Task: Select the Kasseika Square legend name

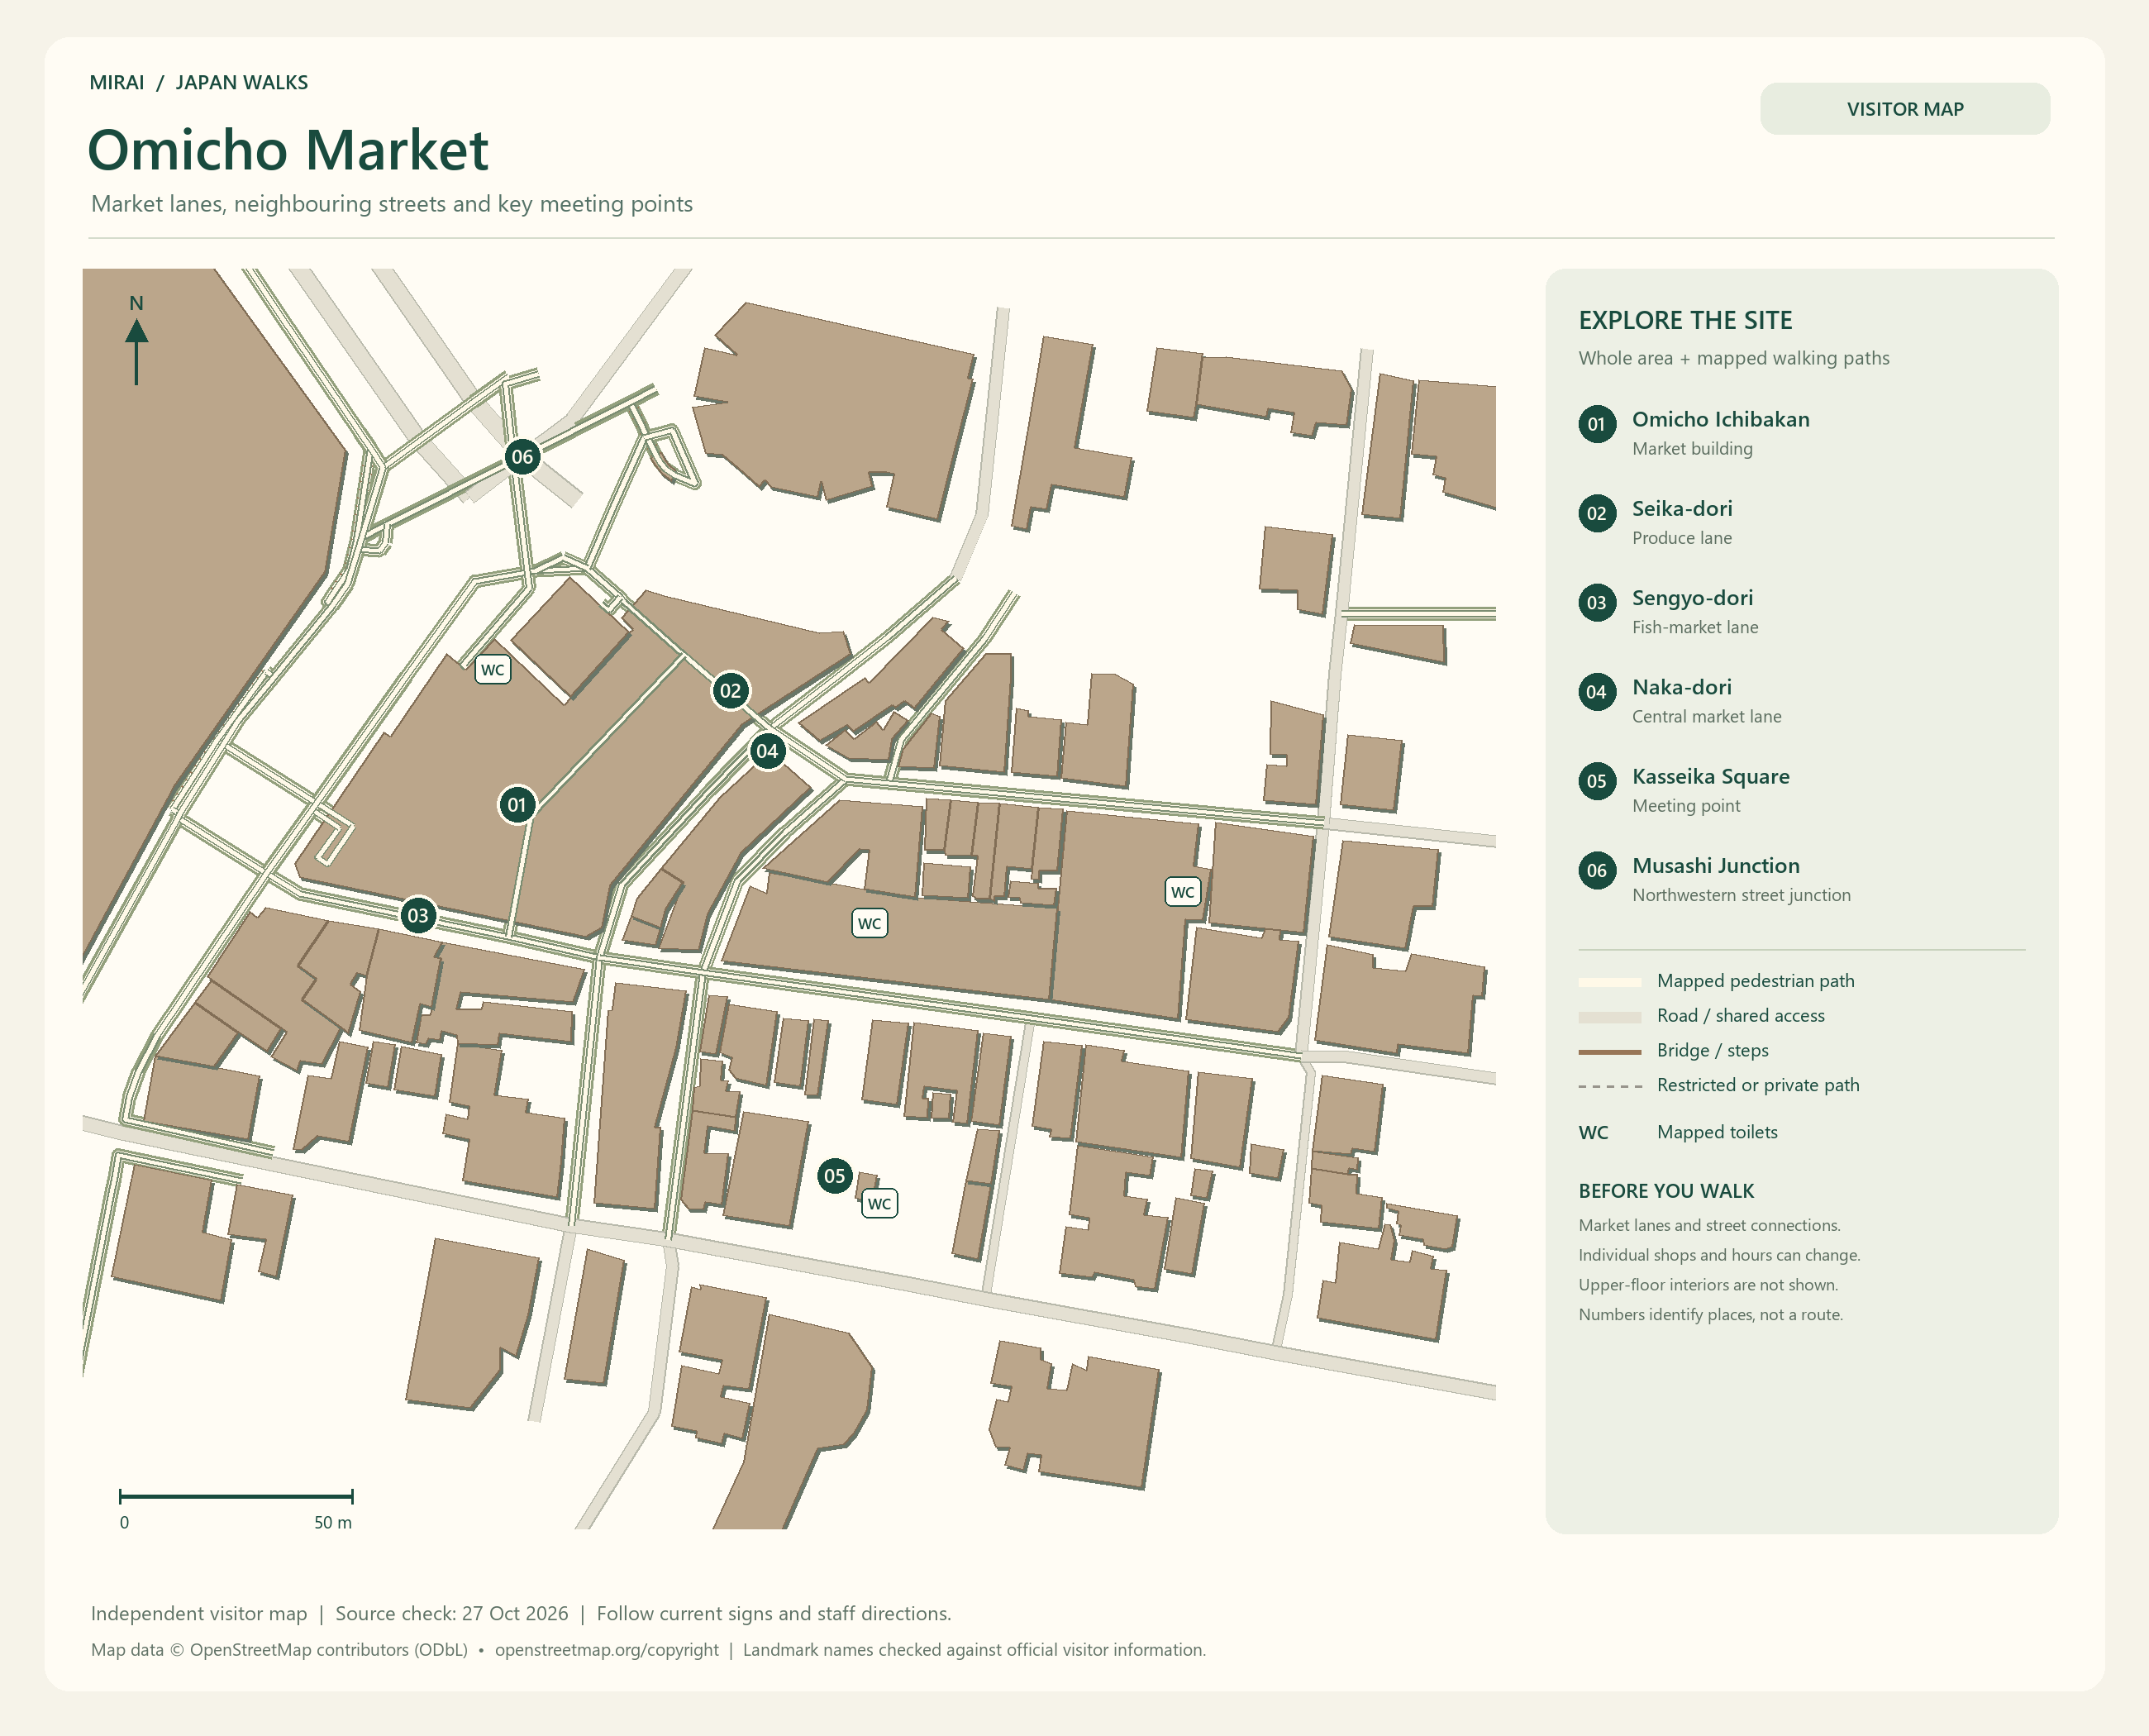Action: click(x=1710, y=777)
